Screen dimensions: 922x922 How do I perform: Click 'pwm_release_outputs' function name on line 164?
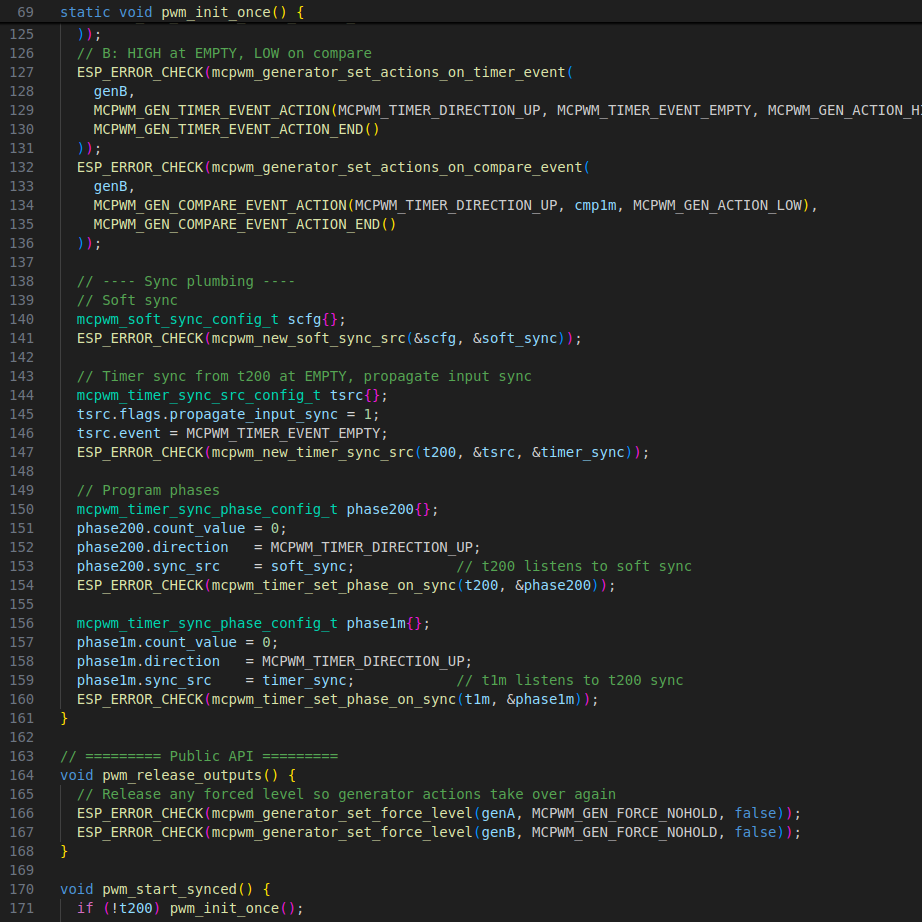pos(182,775)
